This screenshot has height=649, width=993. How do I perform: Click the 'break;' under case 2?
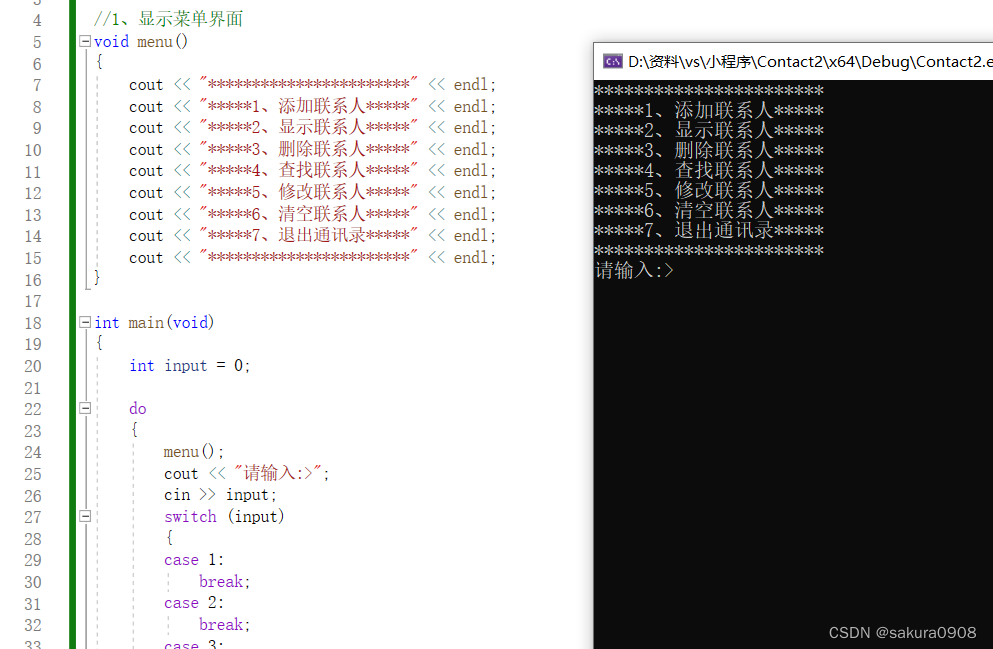[x=225, y=625]
